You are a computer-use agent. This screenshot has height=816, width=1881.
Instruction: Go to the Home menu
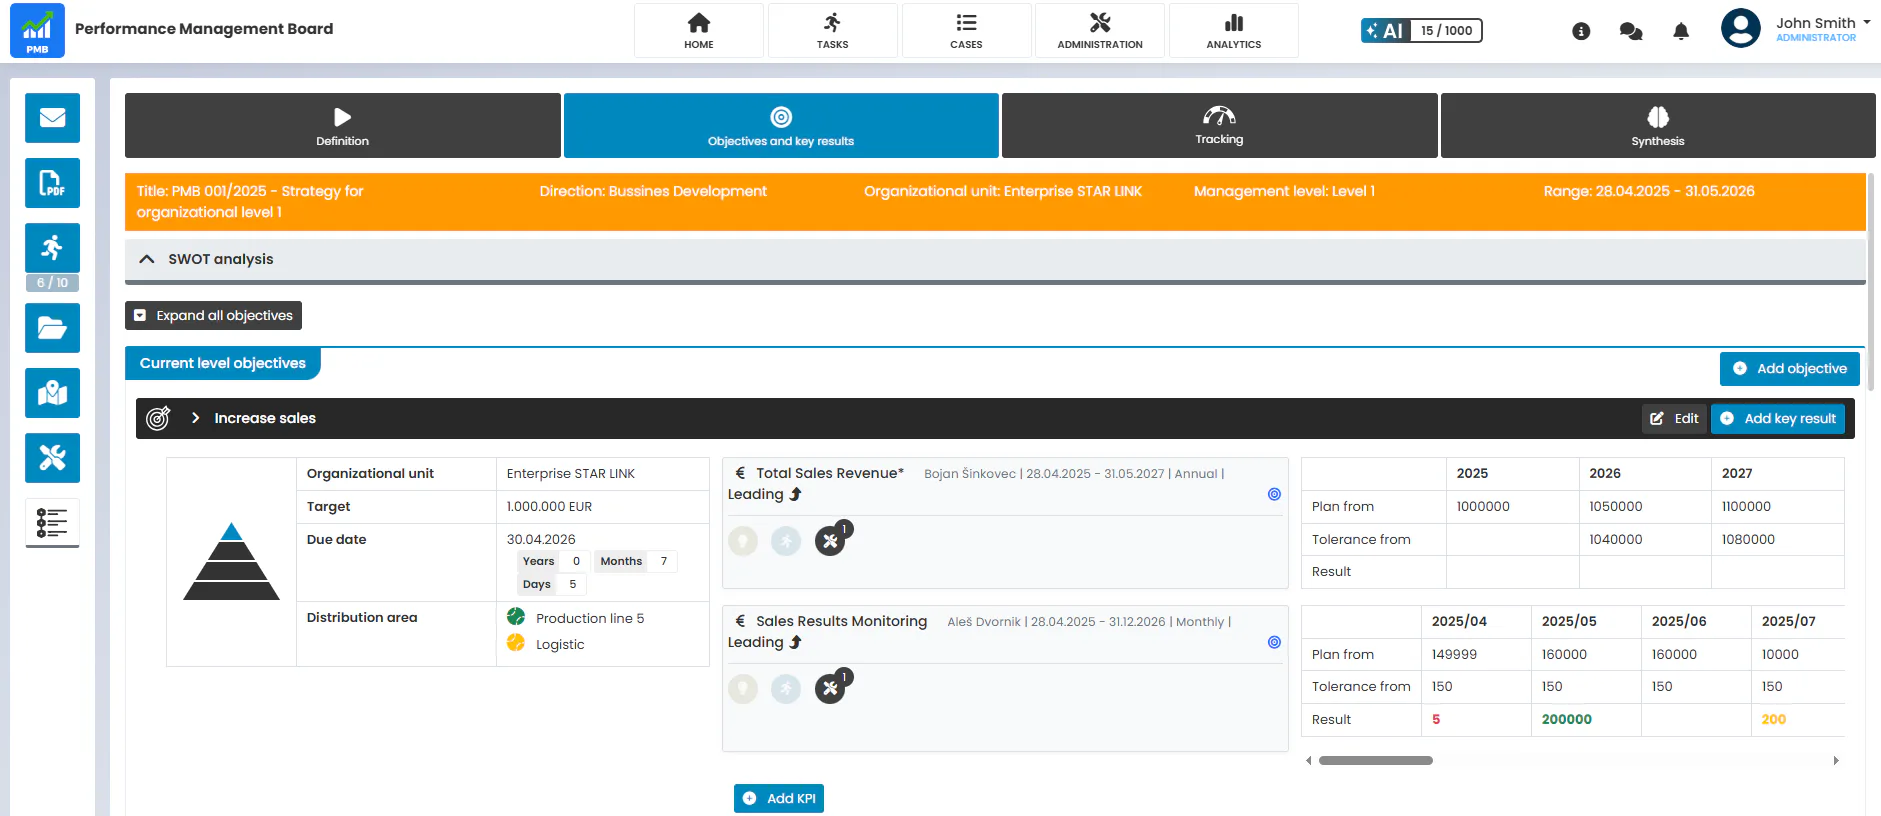click(699, 30)
